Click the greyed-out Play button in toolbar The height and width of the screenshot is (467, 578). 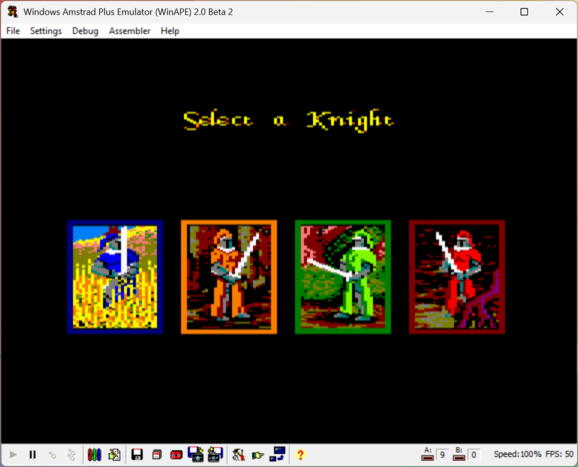click(x=13, y=455)
